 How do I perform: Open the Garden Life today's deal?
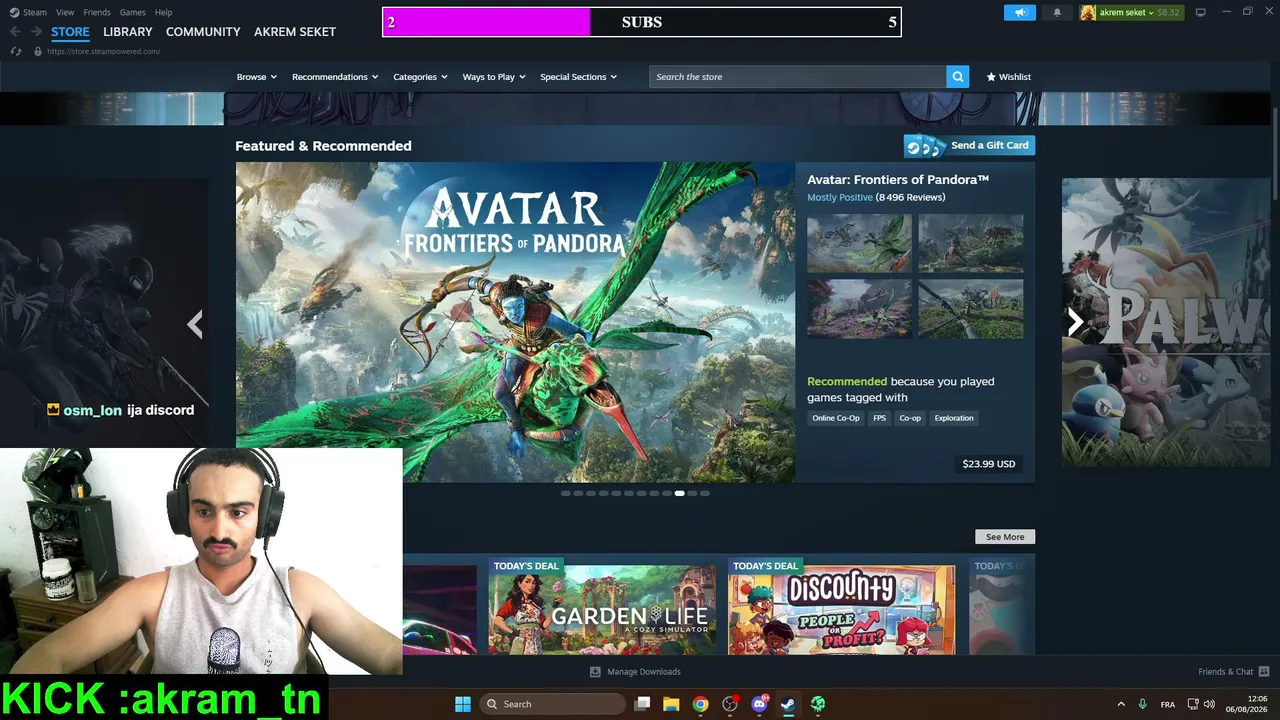[x=602, y=607]
